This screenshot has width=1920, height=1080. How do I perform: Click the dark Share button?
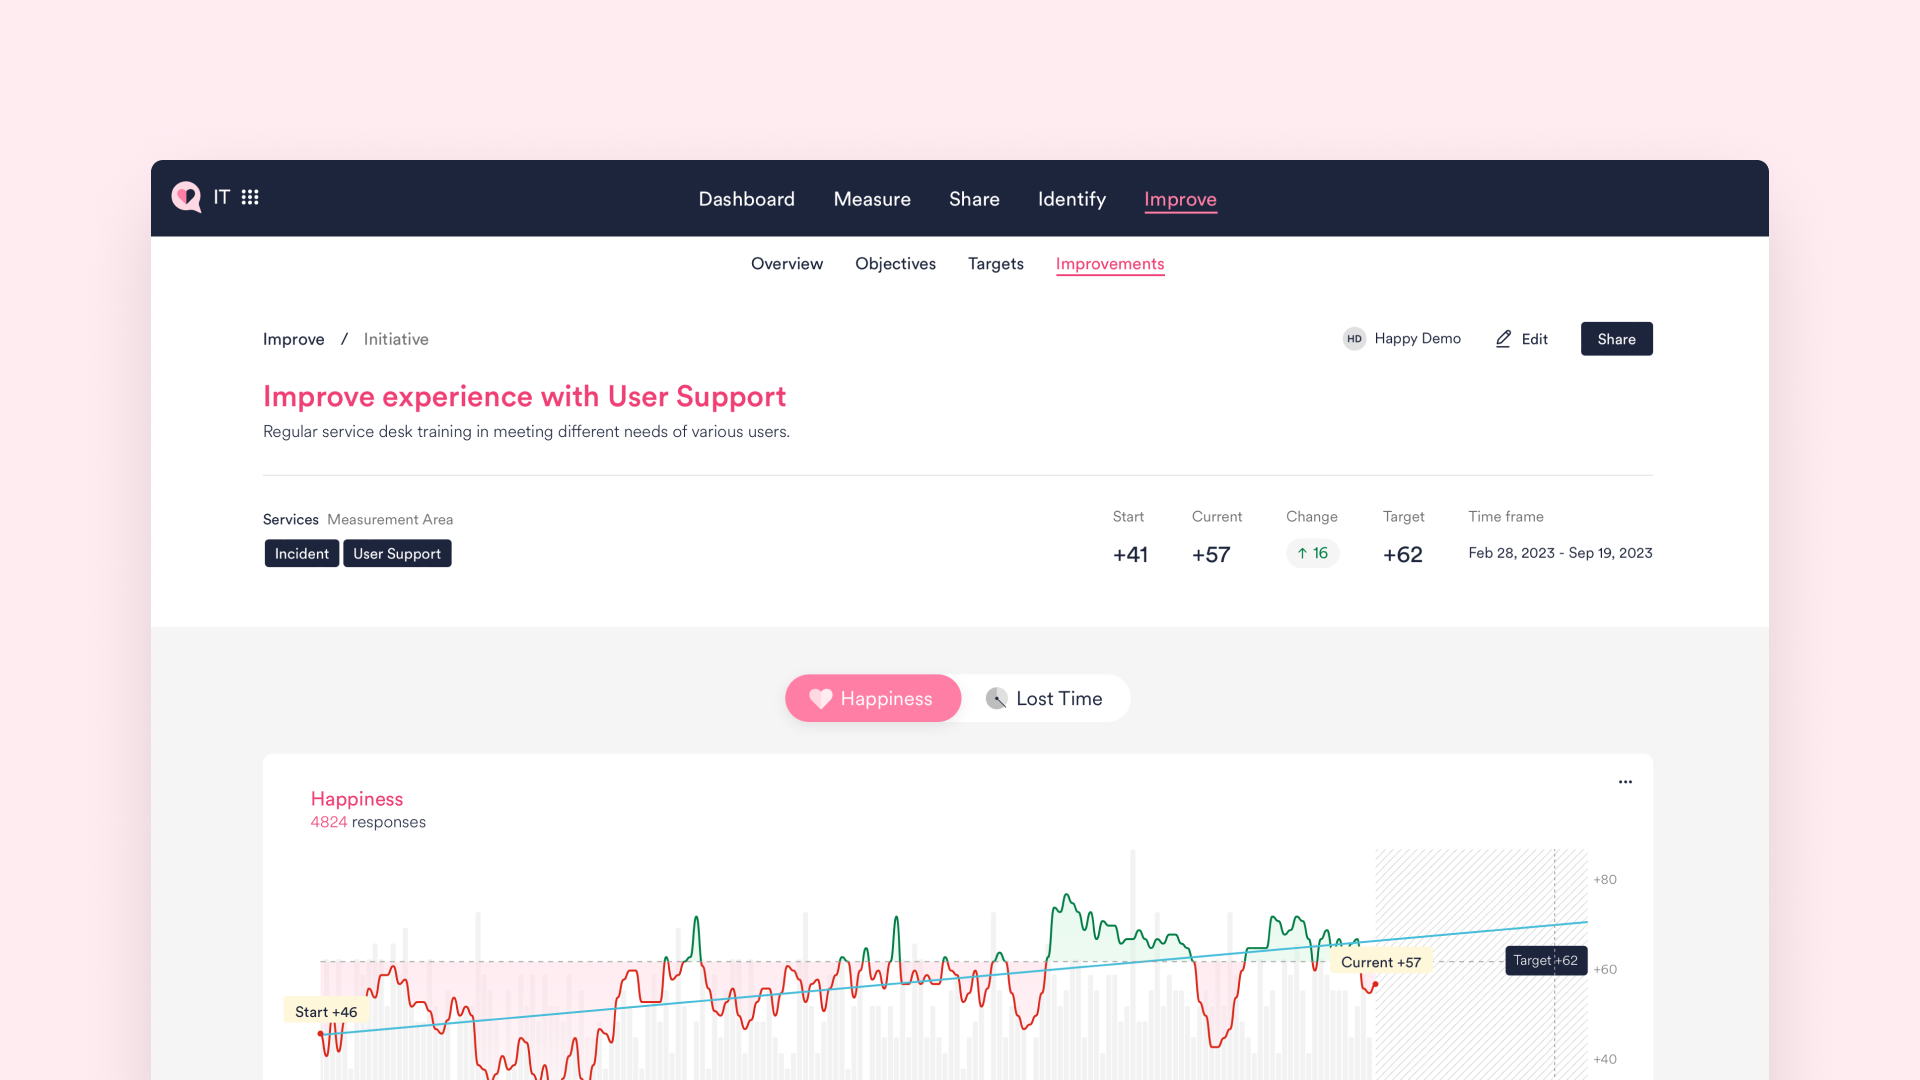(1616, 339)
